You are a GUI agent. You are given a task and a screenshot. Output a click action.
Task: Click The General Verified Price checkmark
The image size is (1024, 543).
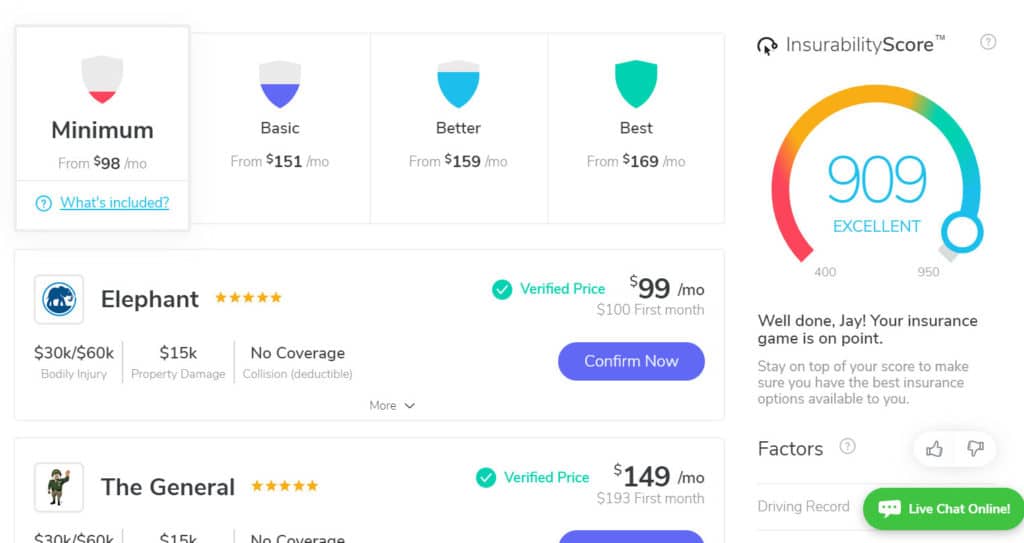click(x=486, y=477)
